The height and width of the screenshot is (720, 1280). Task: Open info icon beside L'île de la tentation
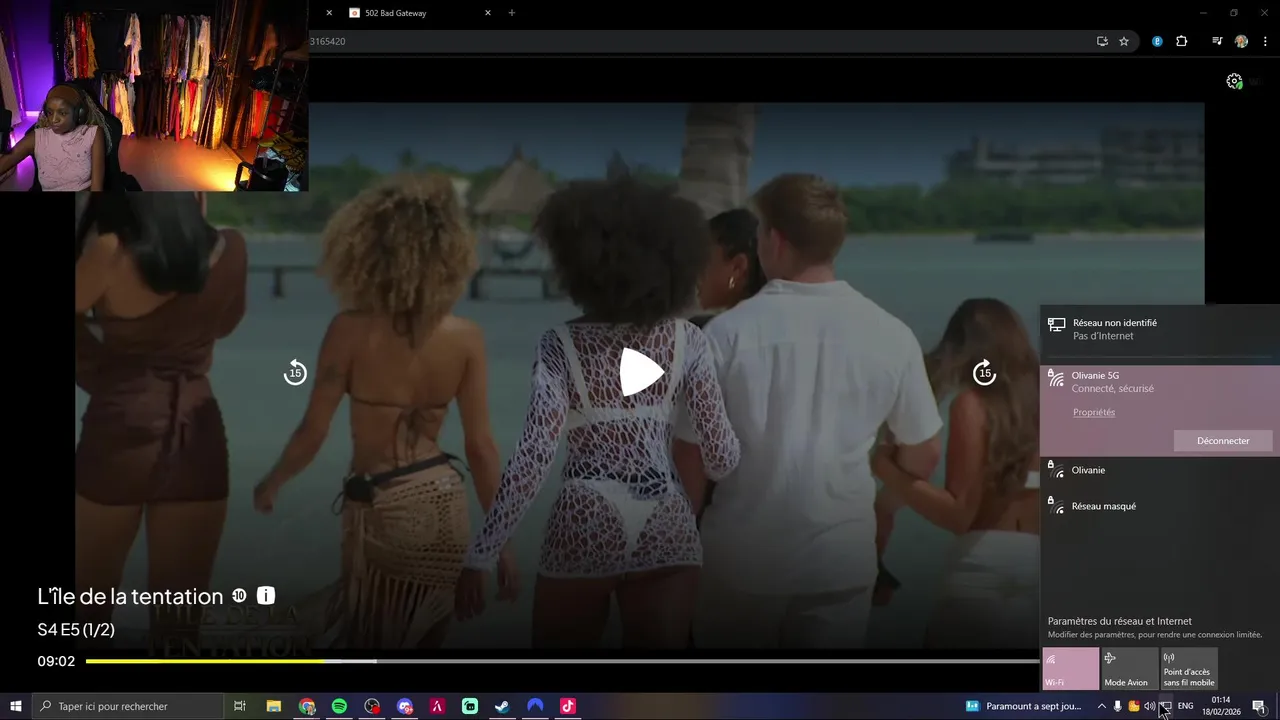(266, 595)
